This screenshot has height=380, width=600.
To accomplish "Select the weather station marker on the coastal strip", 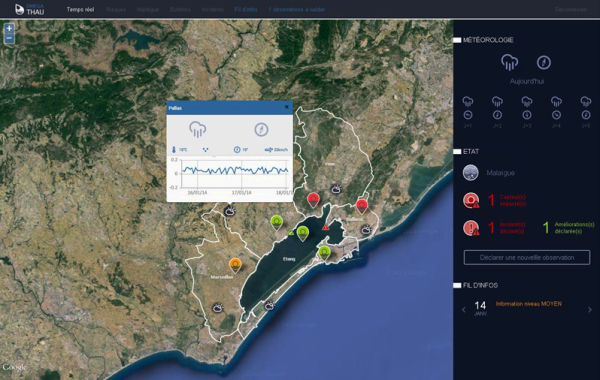I will click(x=269, y=305).
